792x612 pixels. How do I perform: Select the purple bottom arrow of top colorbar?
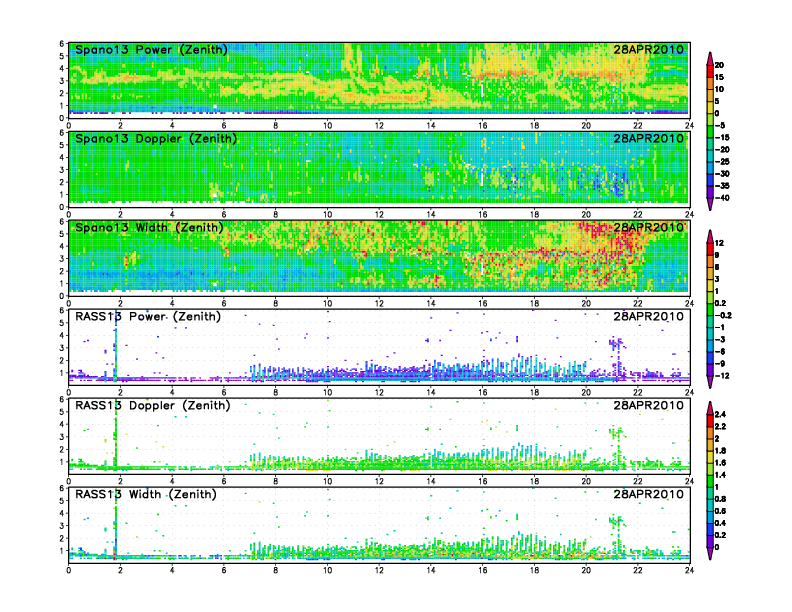pos(710,204)
